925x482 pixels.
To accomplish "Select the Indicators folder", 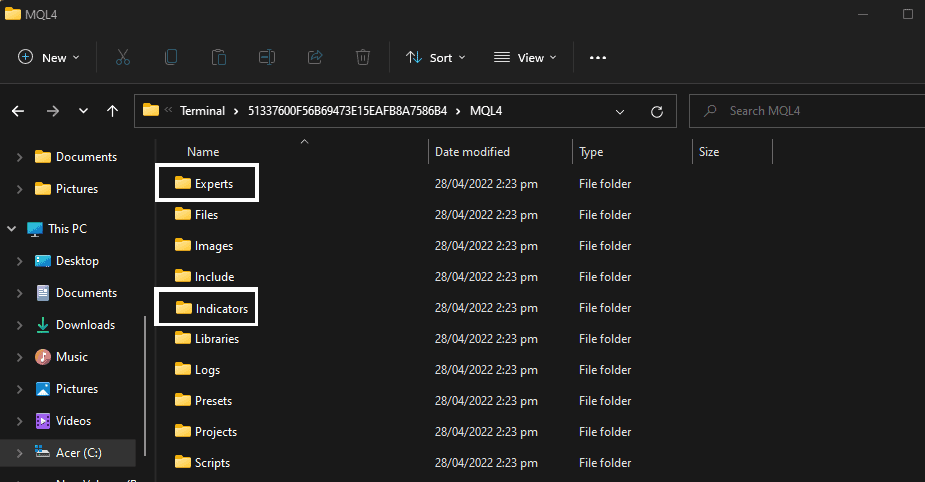I will click(212, 308).
